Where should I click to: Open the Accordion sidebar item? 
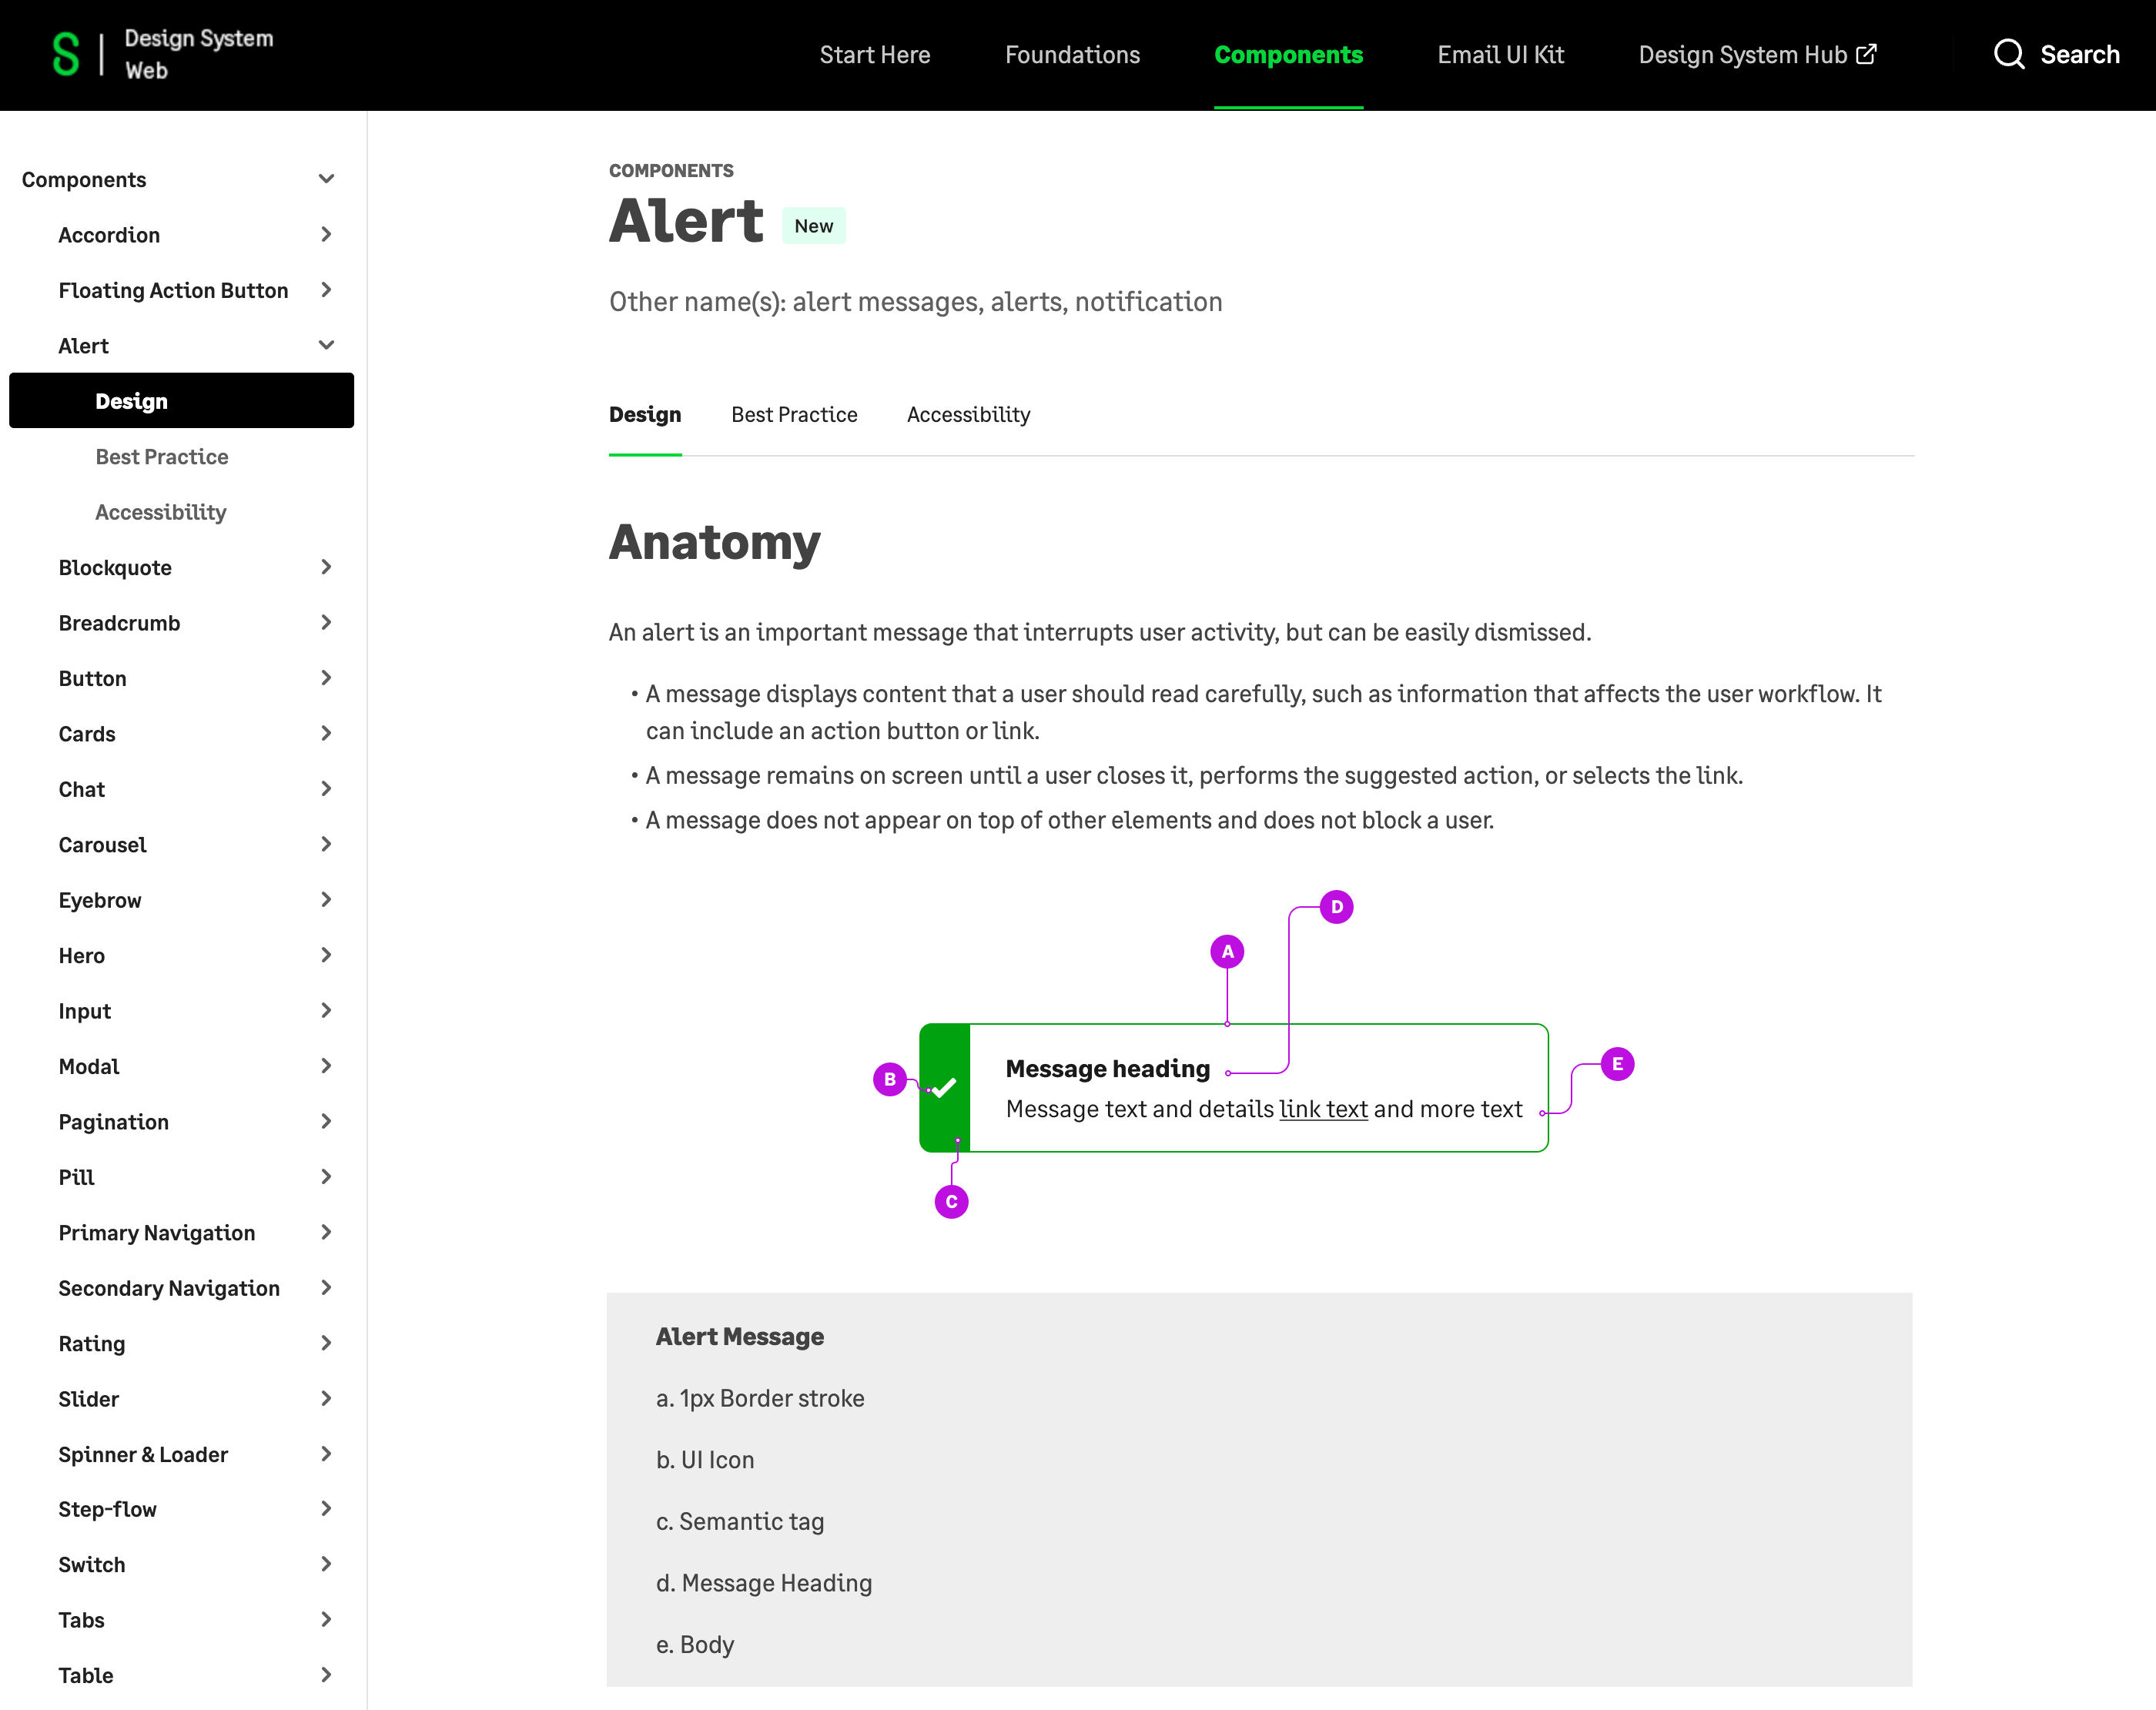coord(109,235)
